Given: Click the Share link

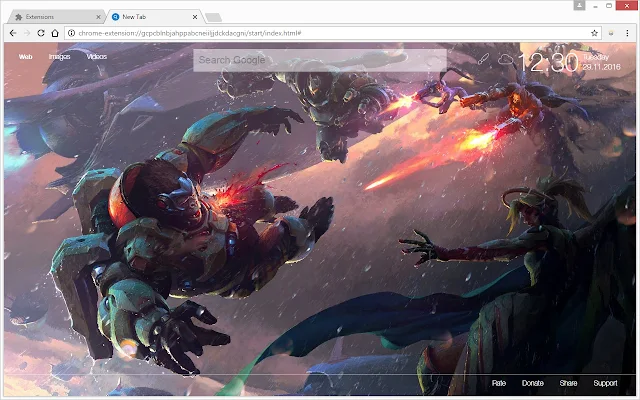Looking at the screenshot, I should pyautogui.click(x=568, y=383).
